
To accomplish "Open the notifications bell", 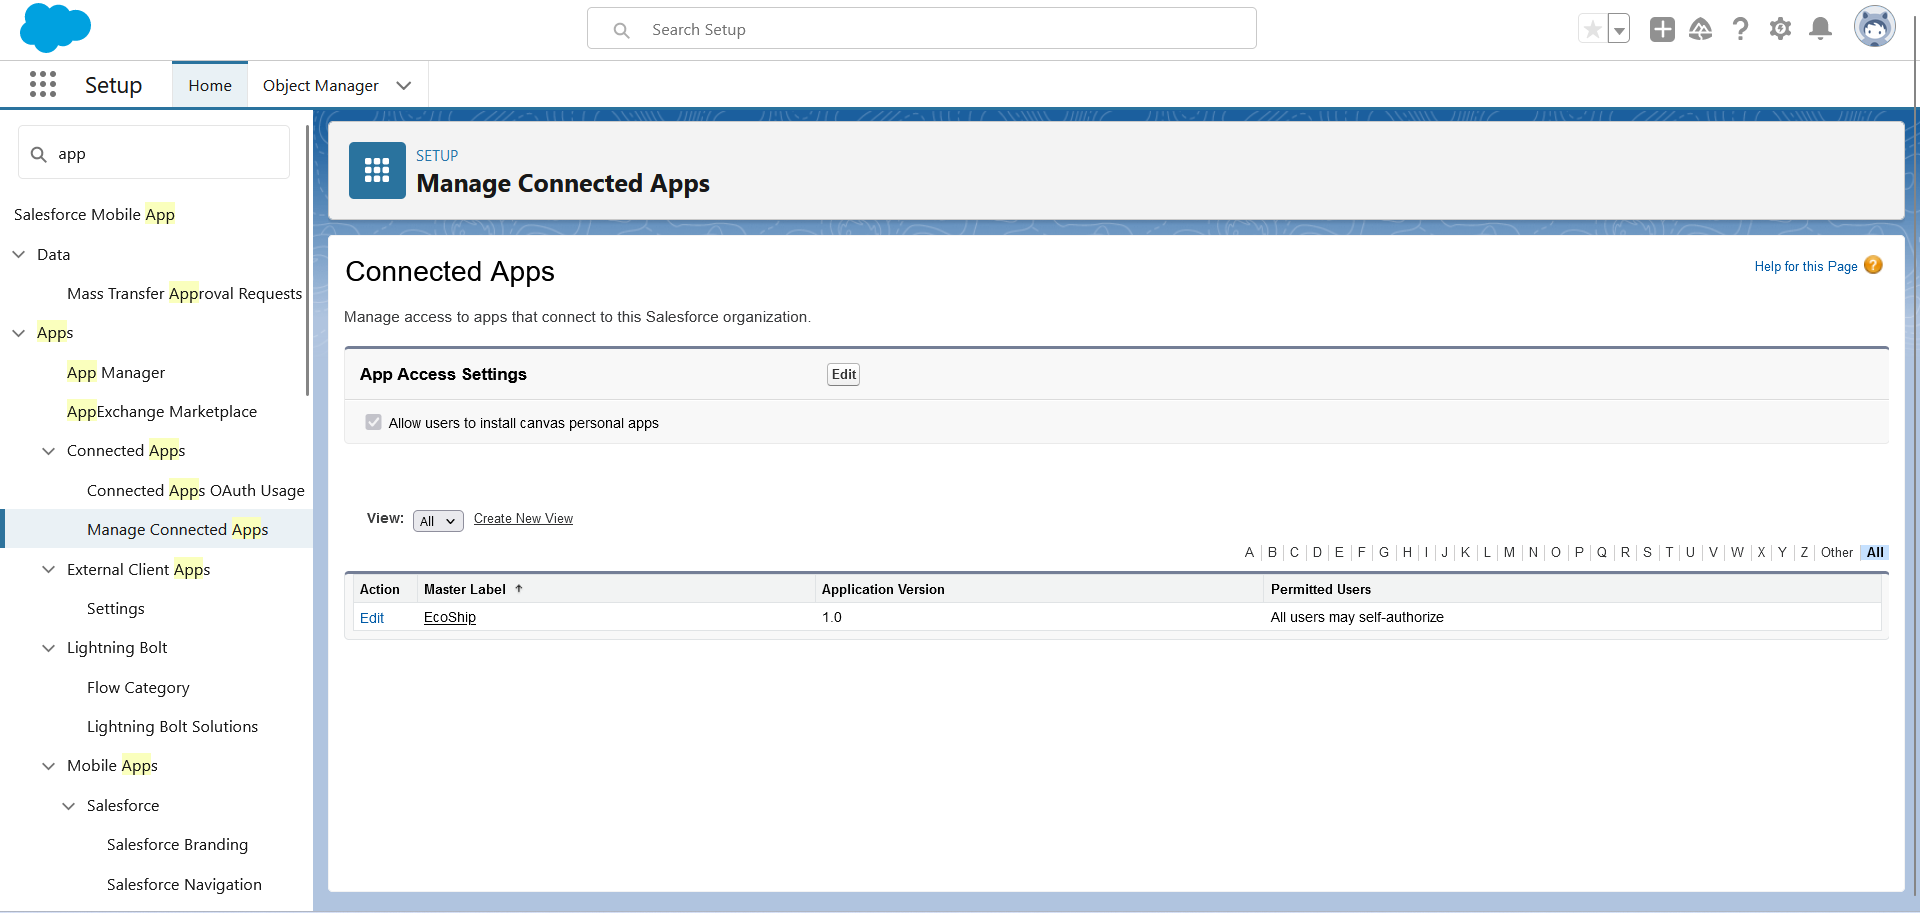I will coord(1820,29).
